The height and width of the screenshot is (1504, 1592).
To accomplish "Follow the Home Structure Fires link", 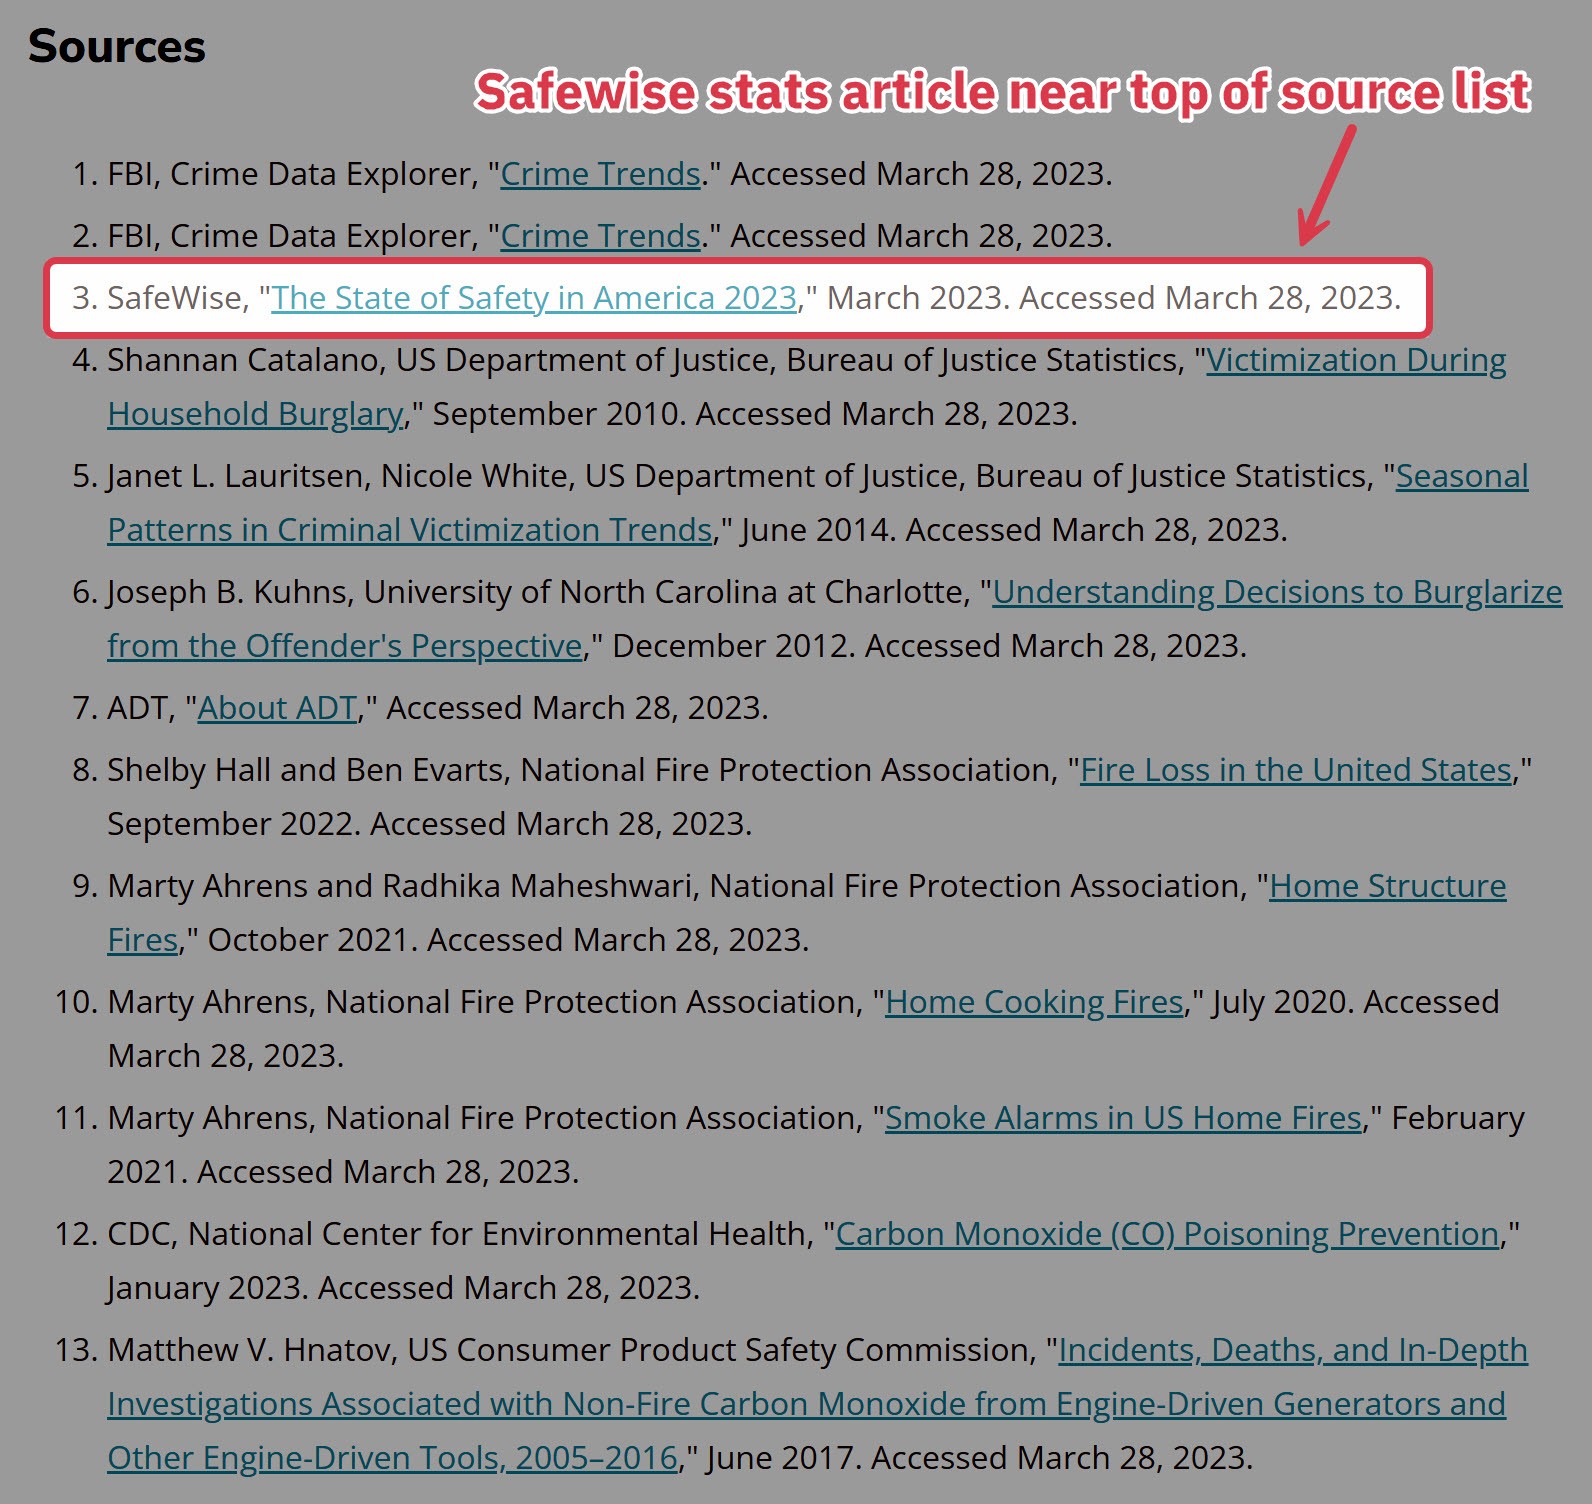I will [x=1387, y=886].
